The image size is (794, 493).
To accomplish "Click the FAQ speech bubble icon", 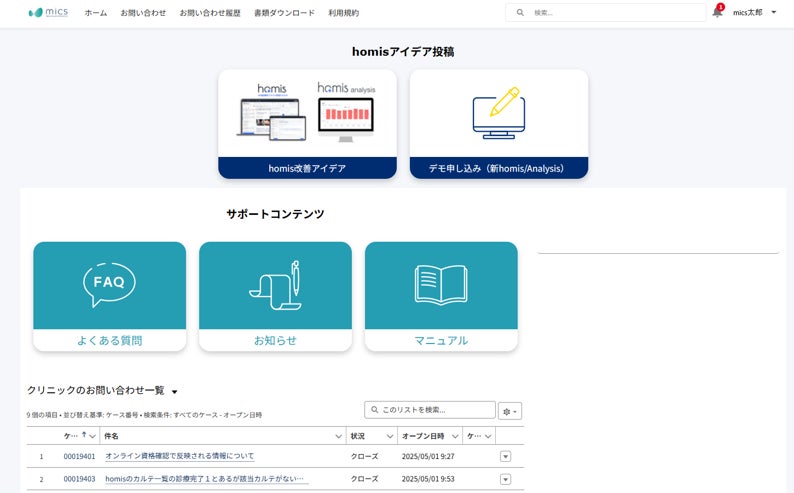I will point(109,284).
